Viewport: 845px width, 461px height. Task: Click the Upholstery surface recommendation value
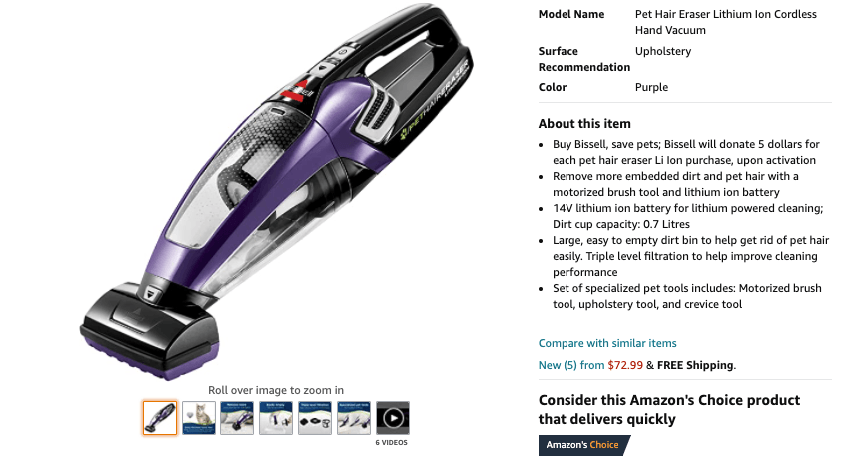pos(663,51)
